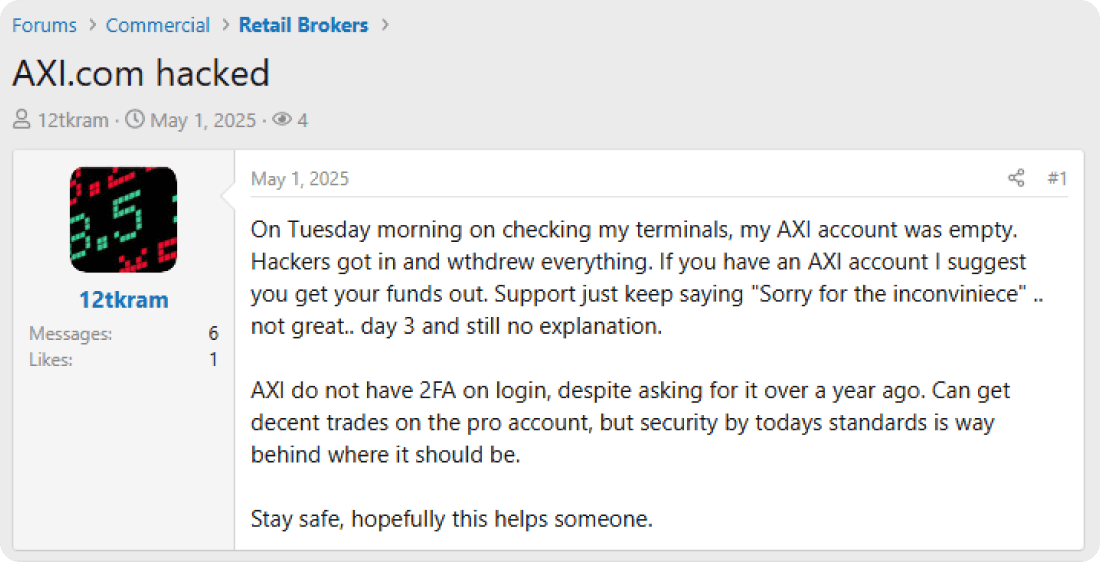This screenshot has width=1100, height=562.
Task: Open 12tkram's avatar image
Action: tap(124, 220)
